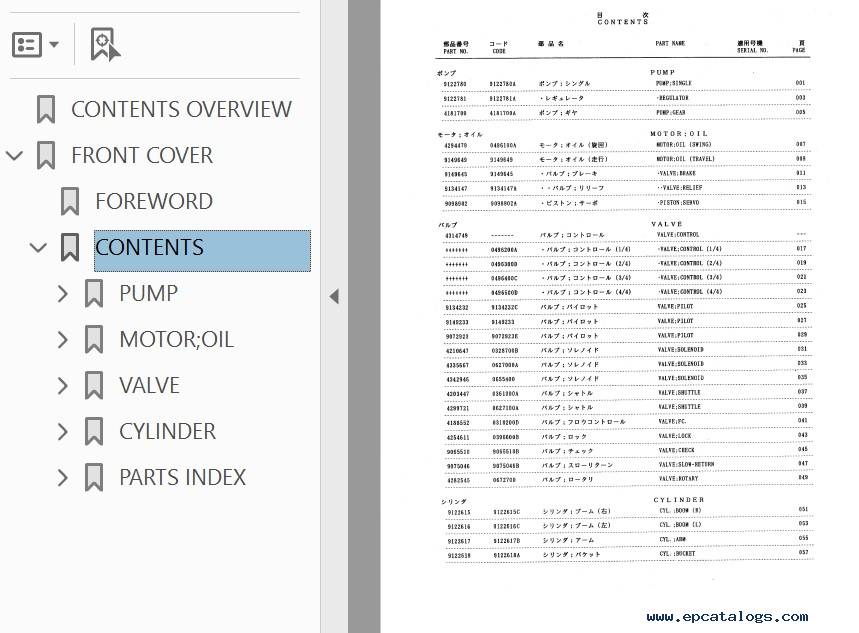Open the MOTOR;OIL bookmark
The height and width of the screenshot is (633, 859).
pyautogui.click(x=176, y=339)
